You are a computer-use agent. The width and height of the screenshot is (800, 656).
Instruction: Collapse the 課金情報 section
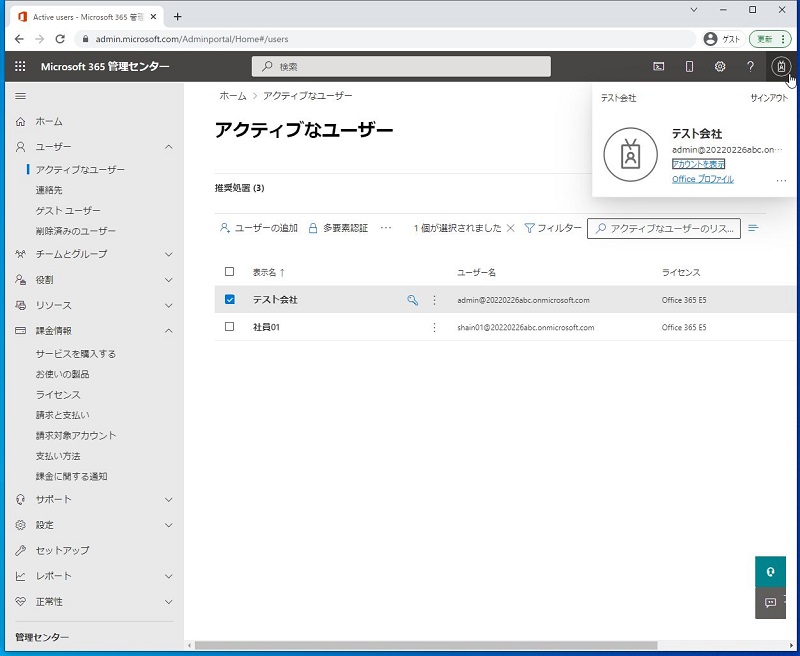click(169, 331)
